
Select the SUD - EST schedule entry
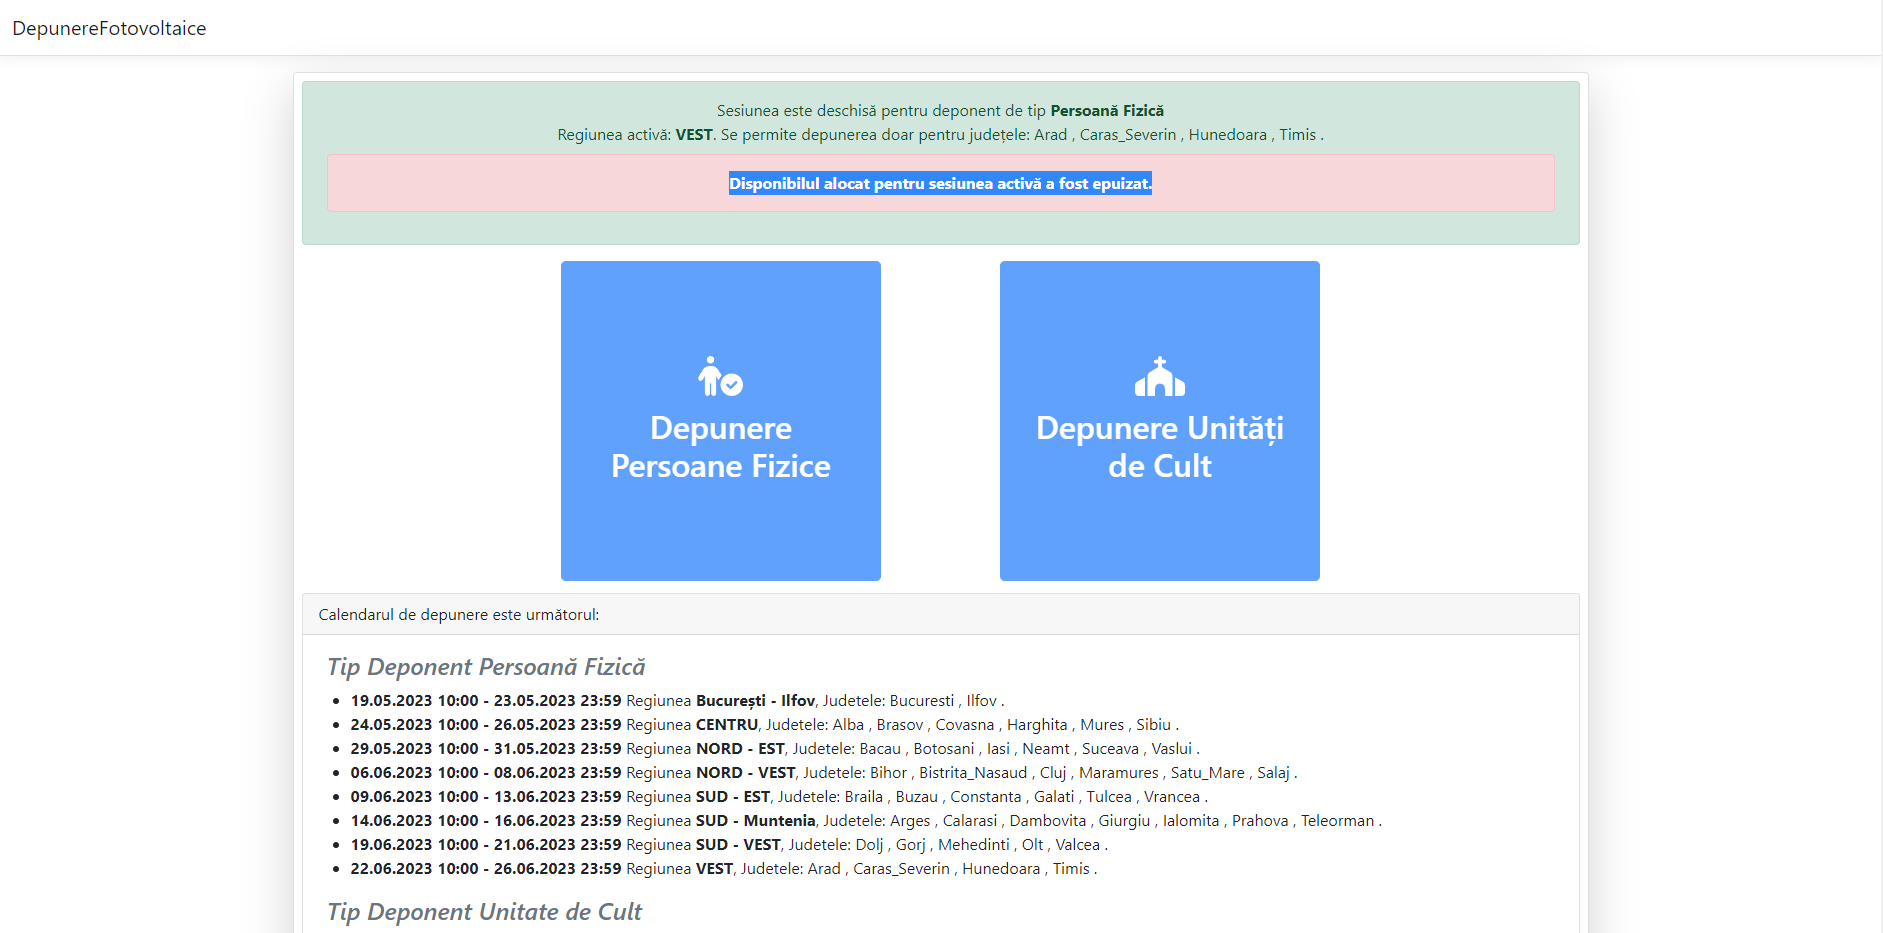(x=778, y=797)
